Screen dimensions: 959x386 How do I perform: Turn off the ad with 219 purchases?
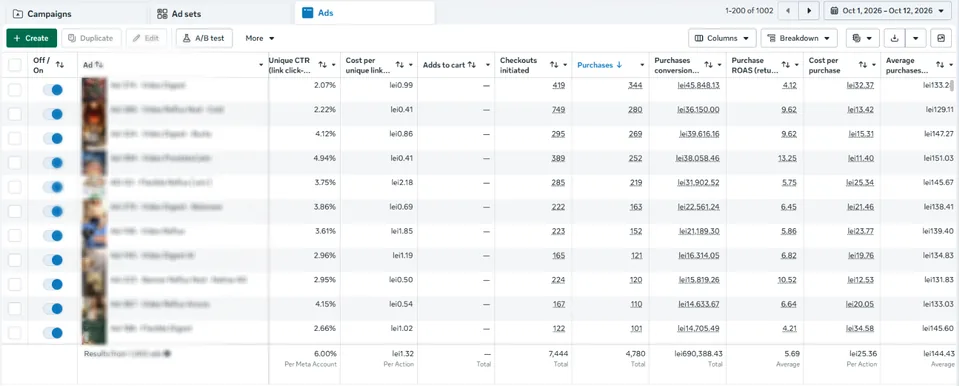53,187
